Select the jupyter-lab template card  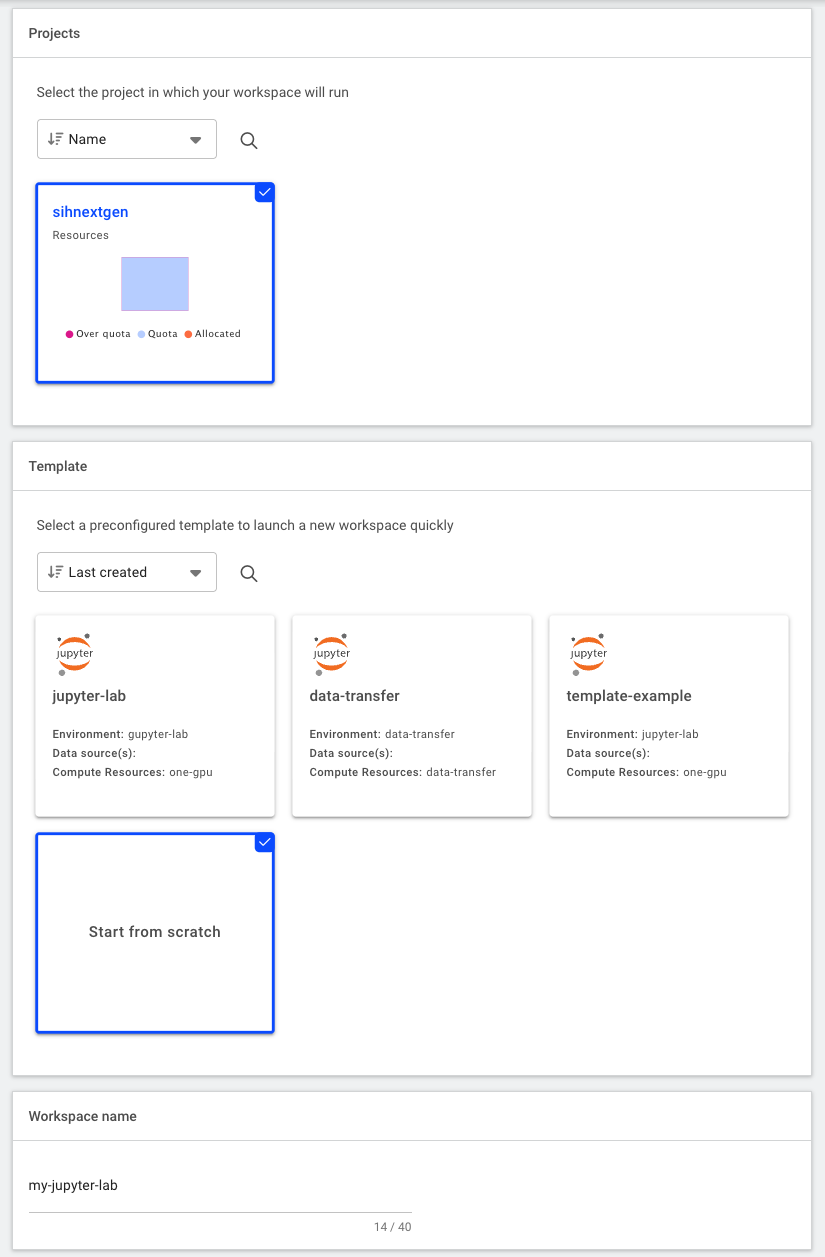point(154,716)
